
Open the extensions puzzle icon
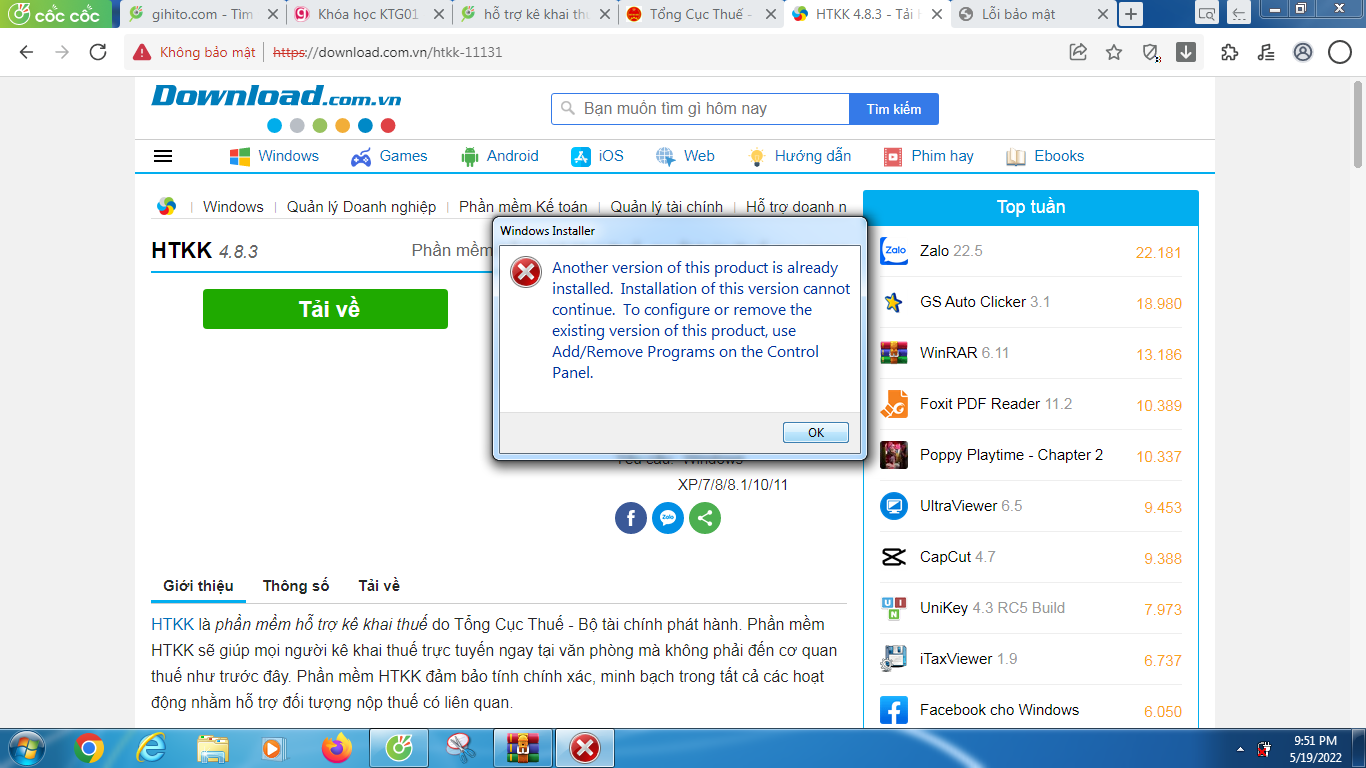click(1230, 52)
